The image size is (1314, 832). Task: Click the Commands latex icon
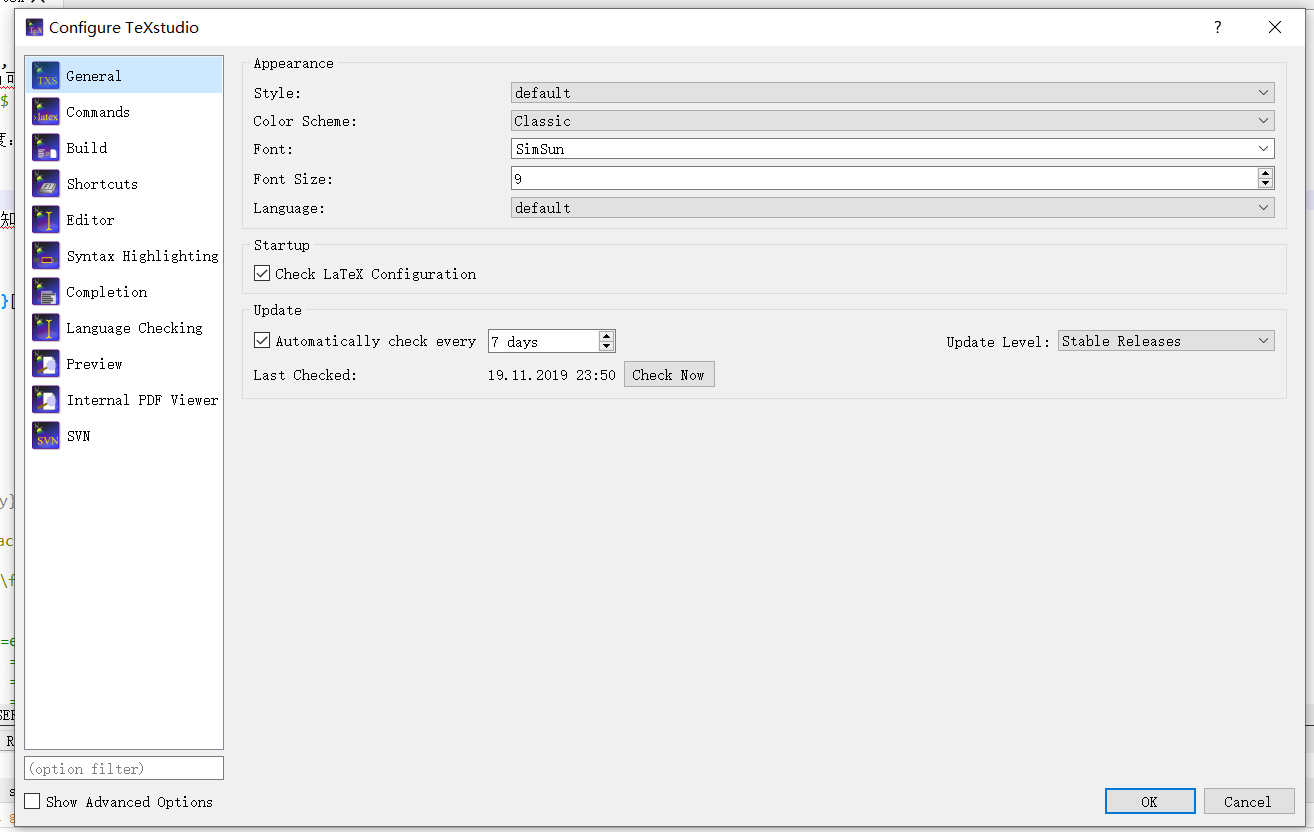[x=46, y=112]
